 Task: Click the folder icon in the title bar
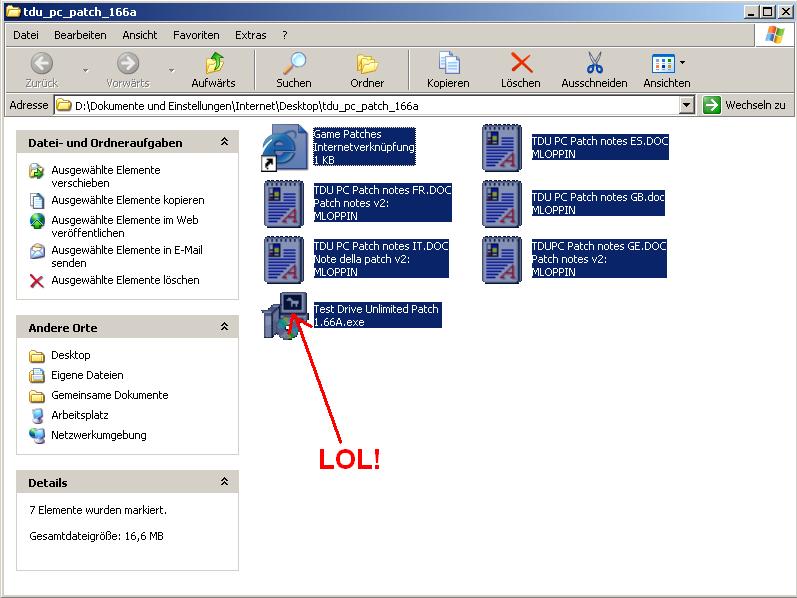click(13, 11)
